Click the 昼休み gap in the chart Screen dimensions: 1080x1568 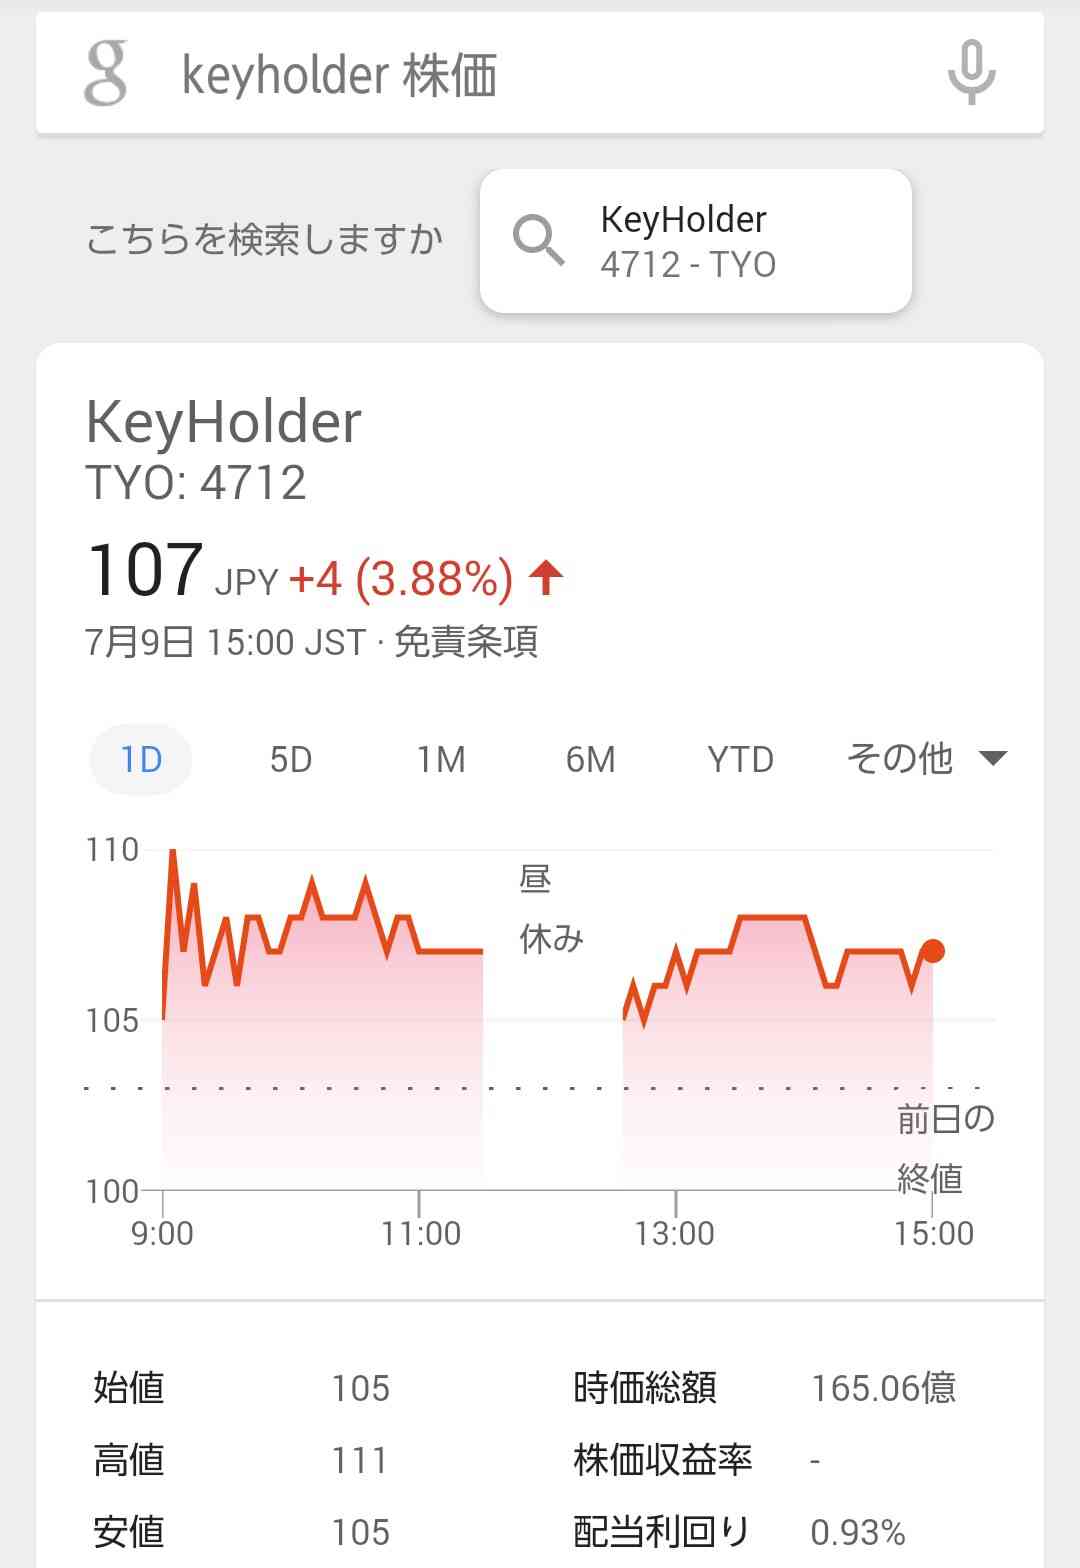(551, 908)
